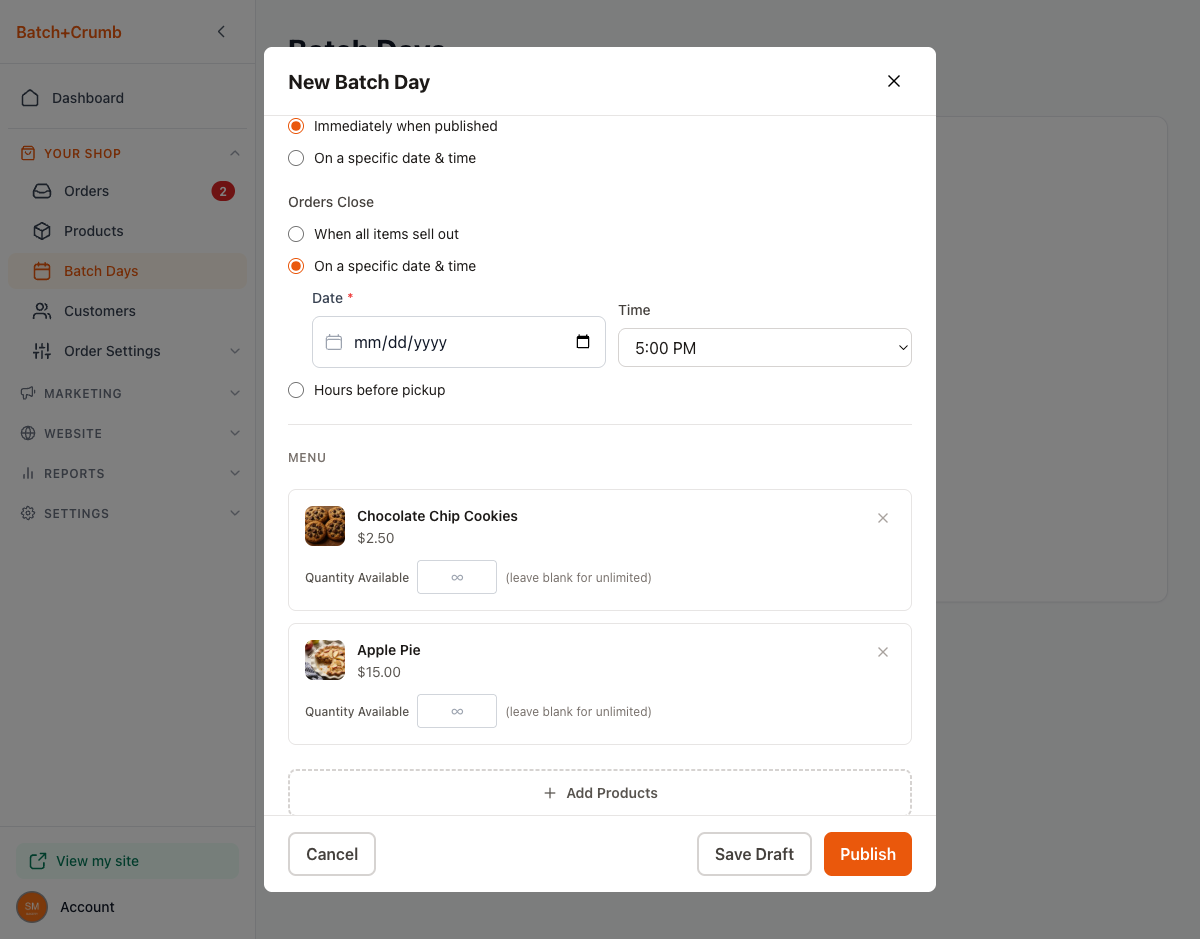Remove Chocolate Chip Cookies from menu
The width and height of the screenshot is (1200, 939).
click(883, 518)
